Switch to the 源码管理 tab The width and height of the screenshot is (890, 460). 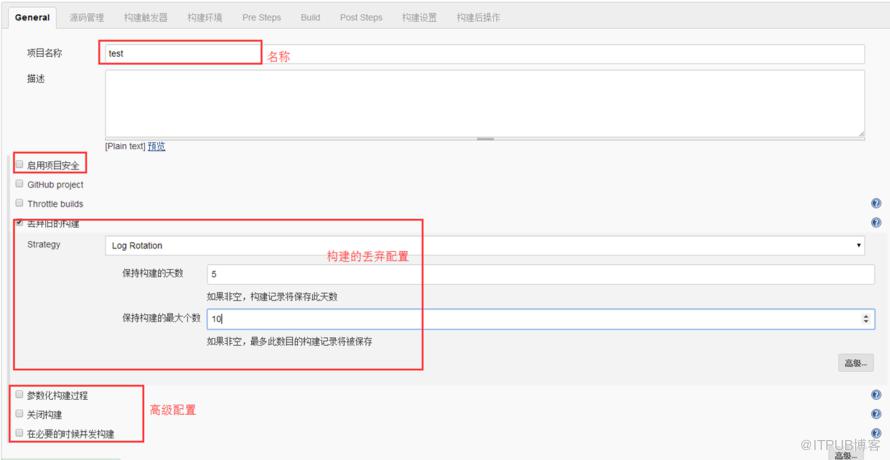[x=87, y=18]
